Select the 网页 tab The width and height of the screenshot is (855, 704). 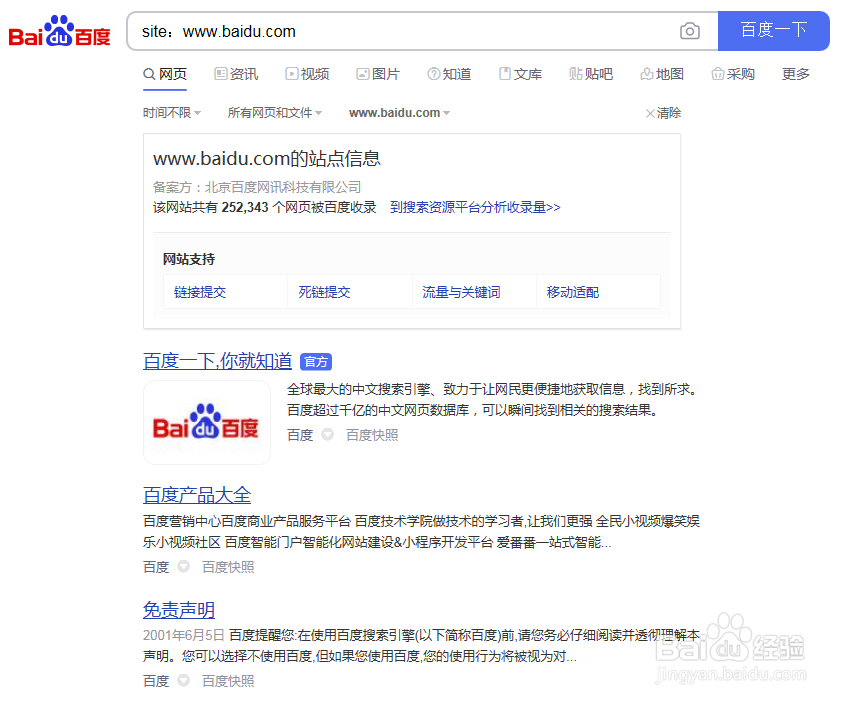[165, 74]
